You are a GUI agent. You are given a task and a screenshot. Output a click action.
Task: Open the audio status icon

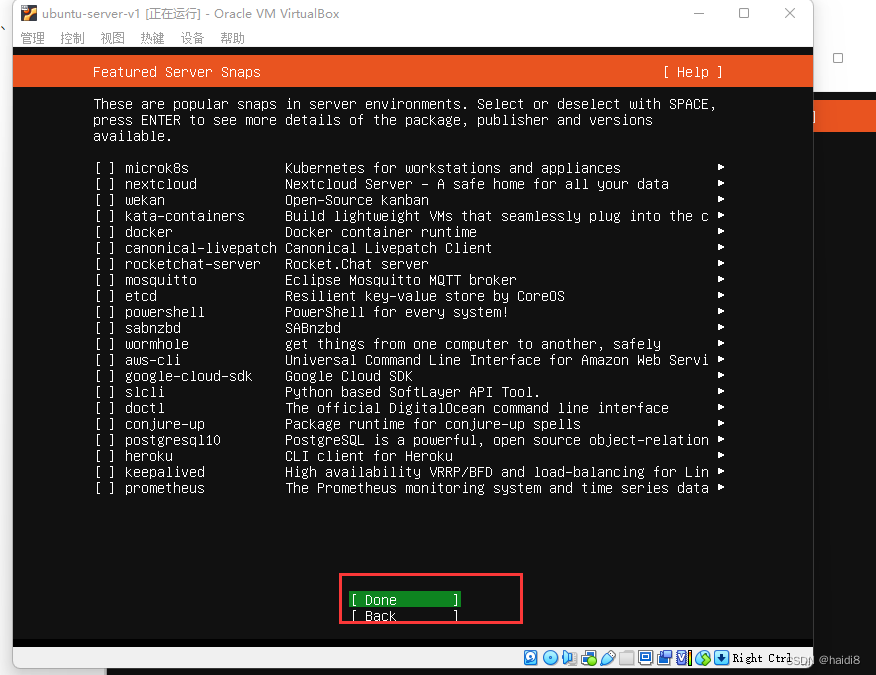coord(569,658)
